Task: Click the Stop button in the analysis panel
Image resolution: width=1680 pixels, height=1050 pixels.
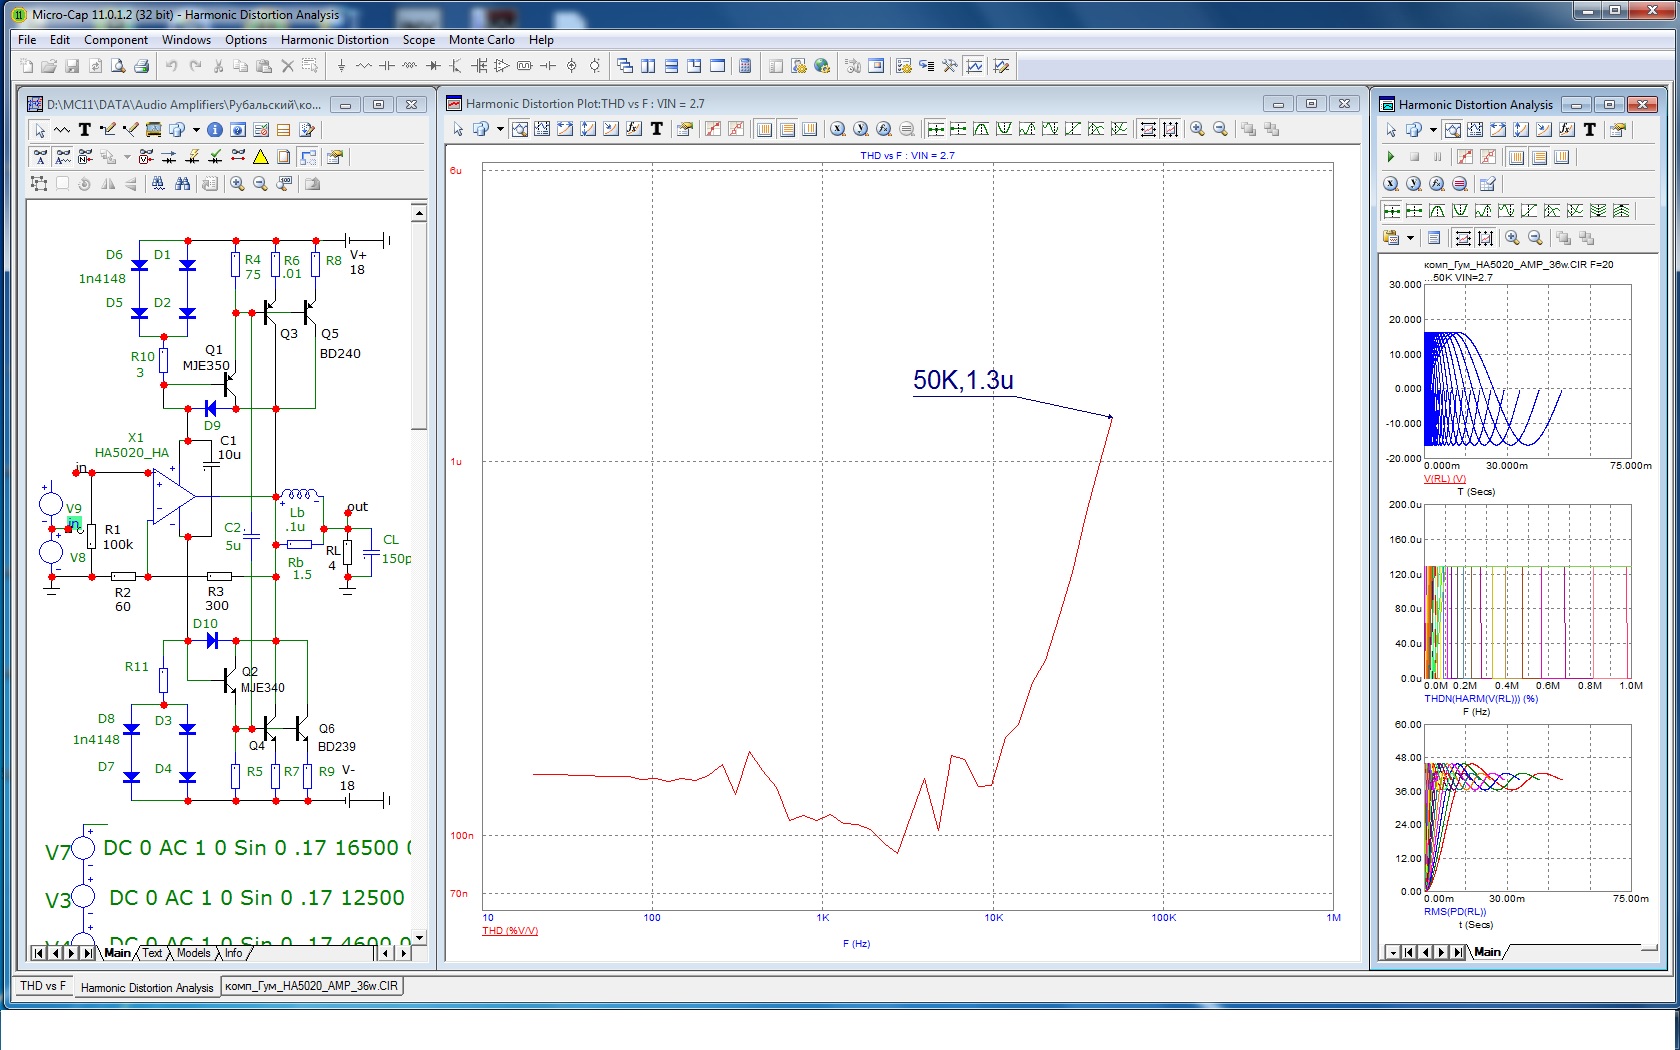Action: click(x=1414, y=157)
